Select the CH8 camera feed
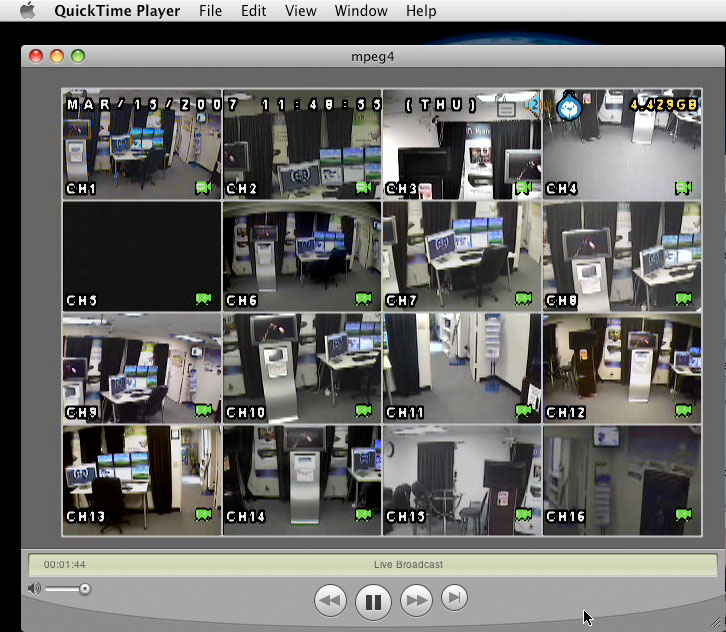Viewport: 726px width, 632px height. tap(622, 256)
